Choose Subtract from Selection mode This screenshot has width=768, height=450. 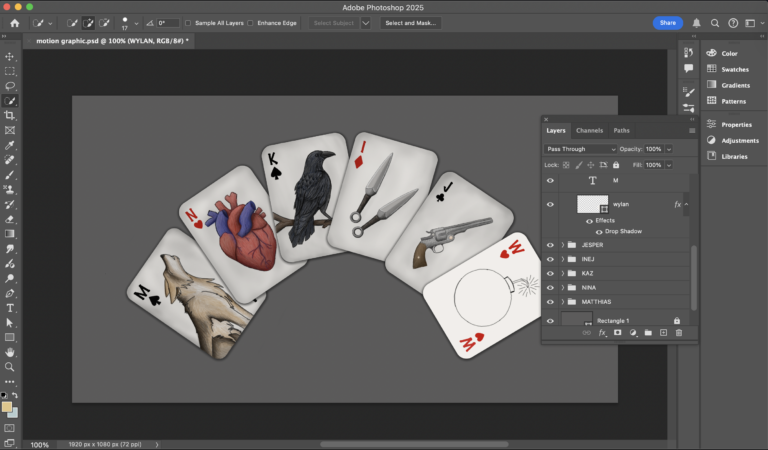pyautogui.click(x=104, y=23)
